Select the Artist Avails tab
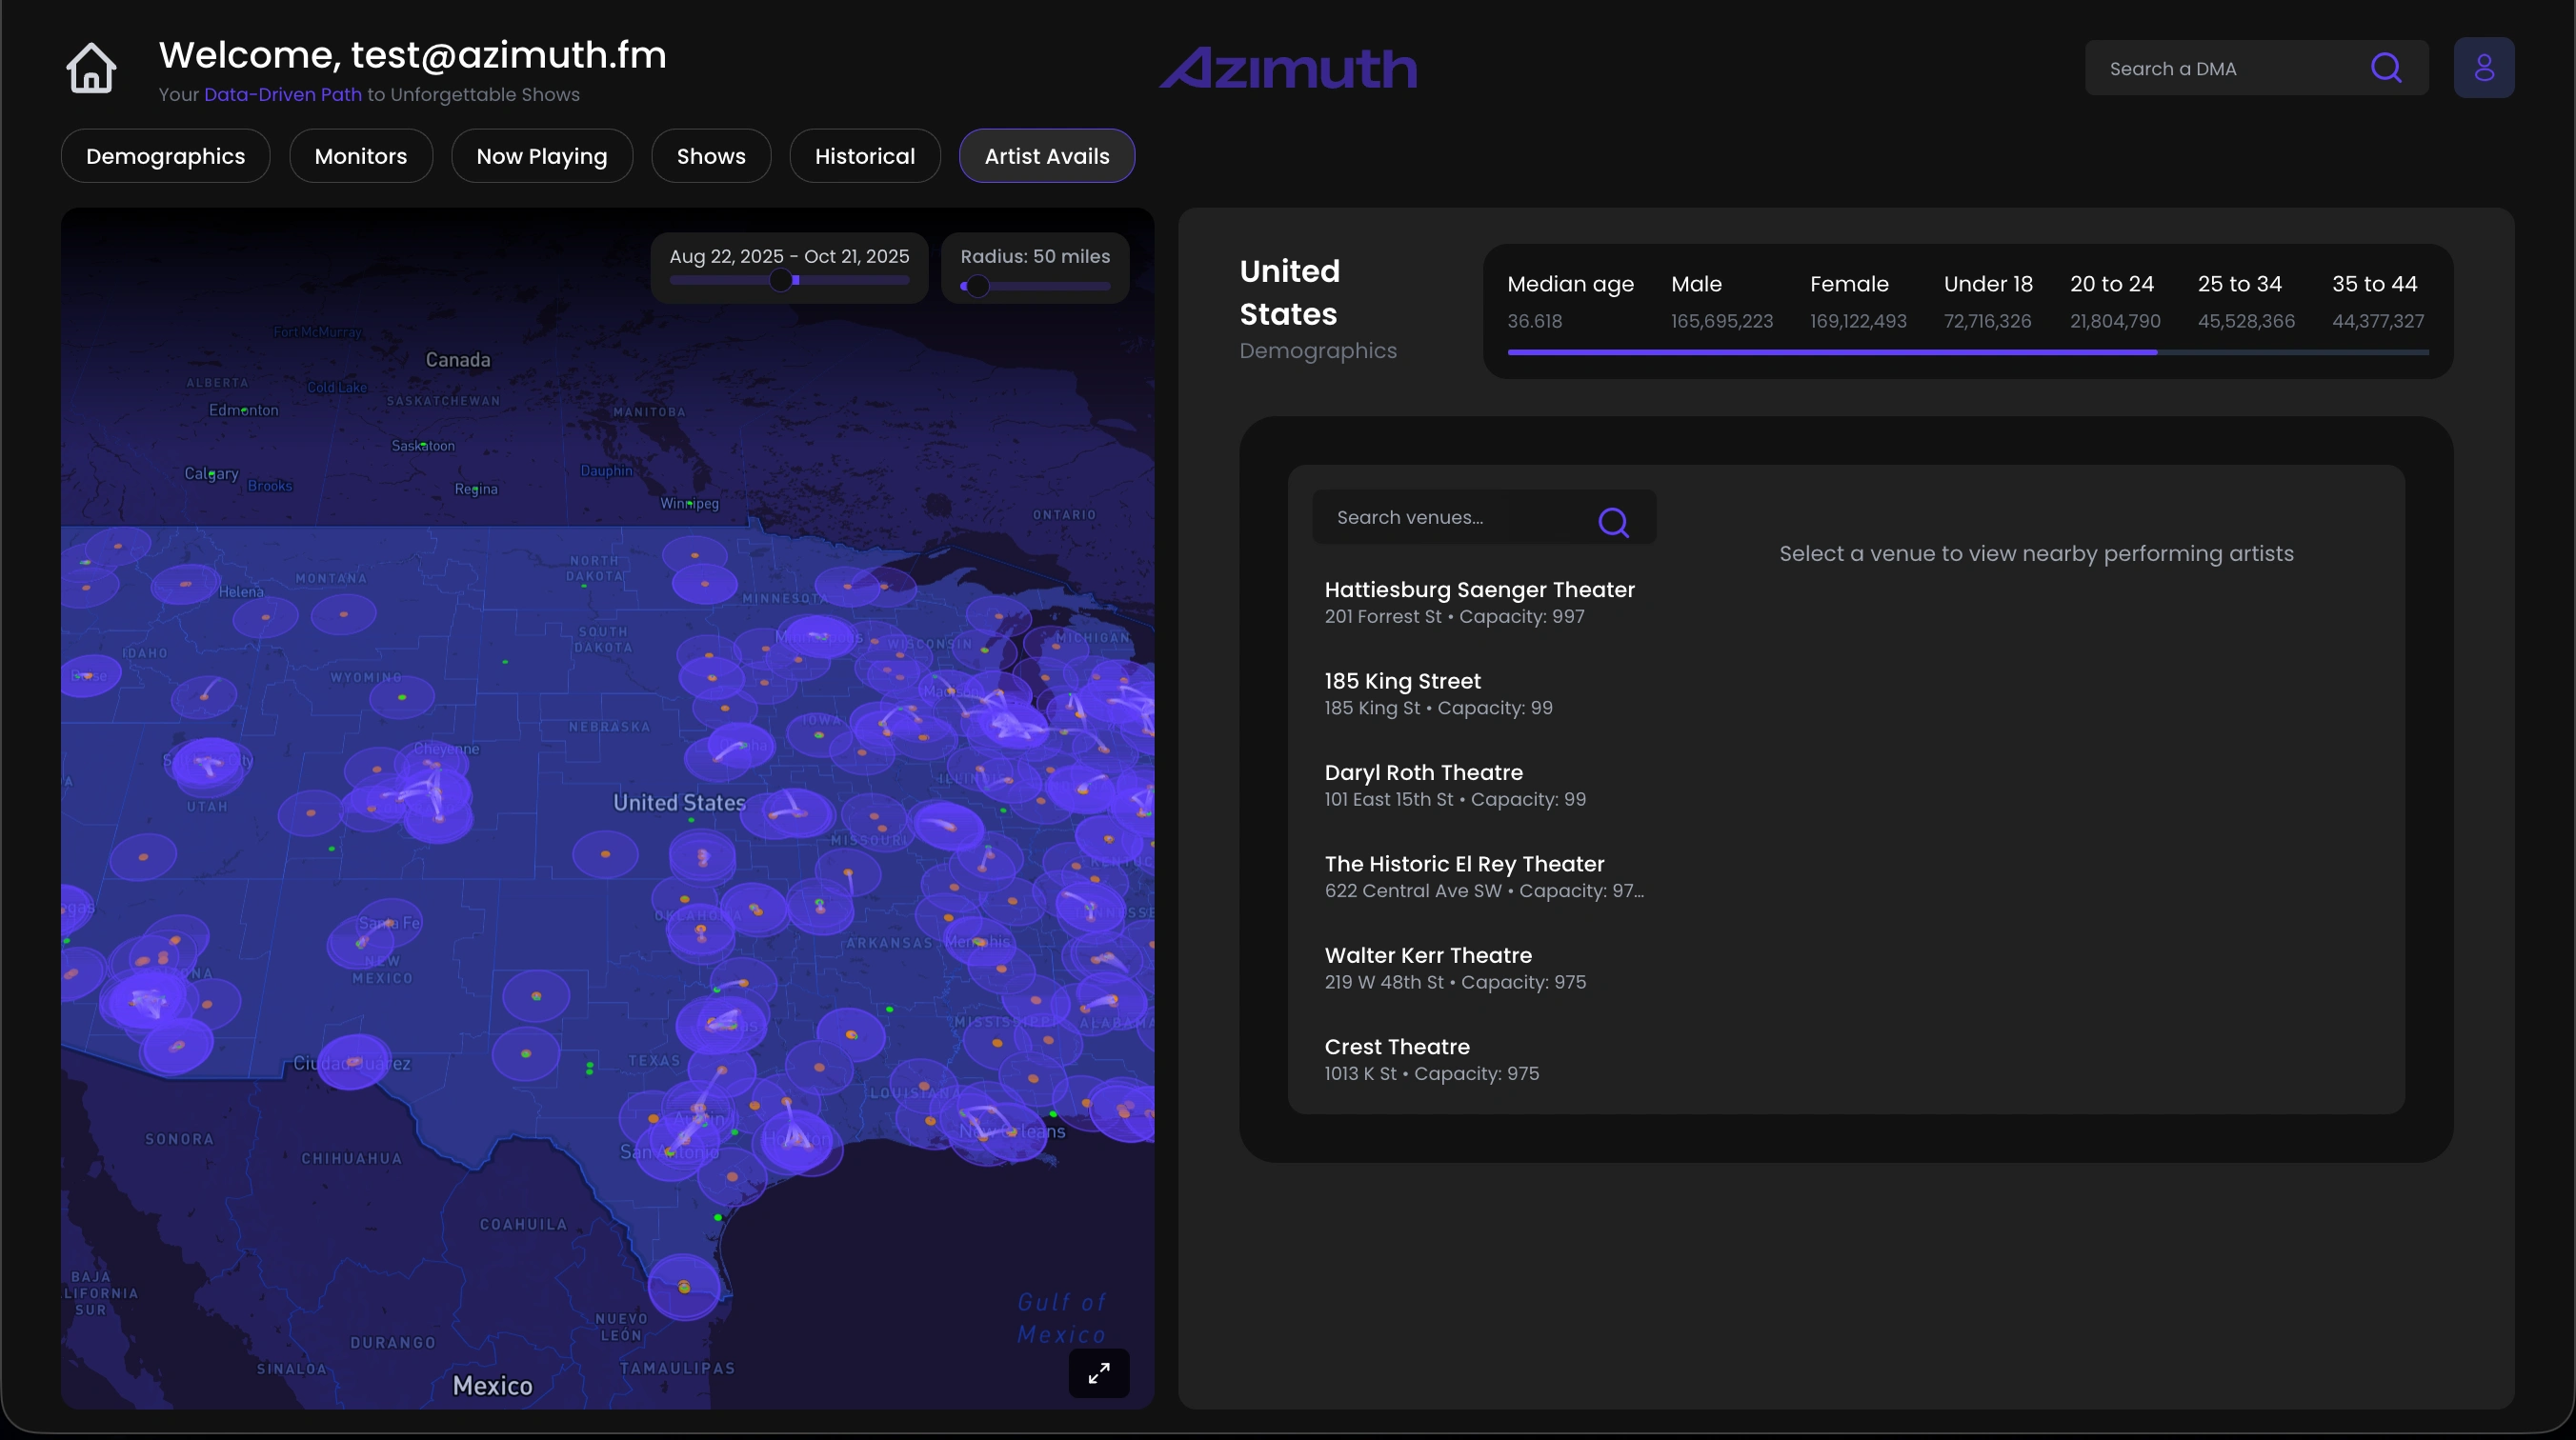Viewport: 2576px width, 1440px height. (x=1046, y=156)
